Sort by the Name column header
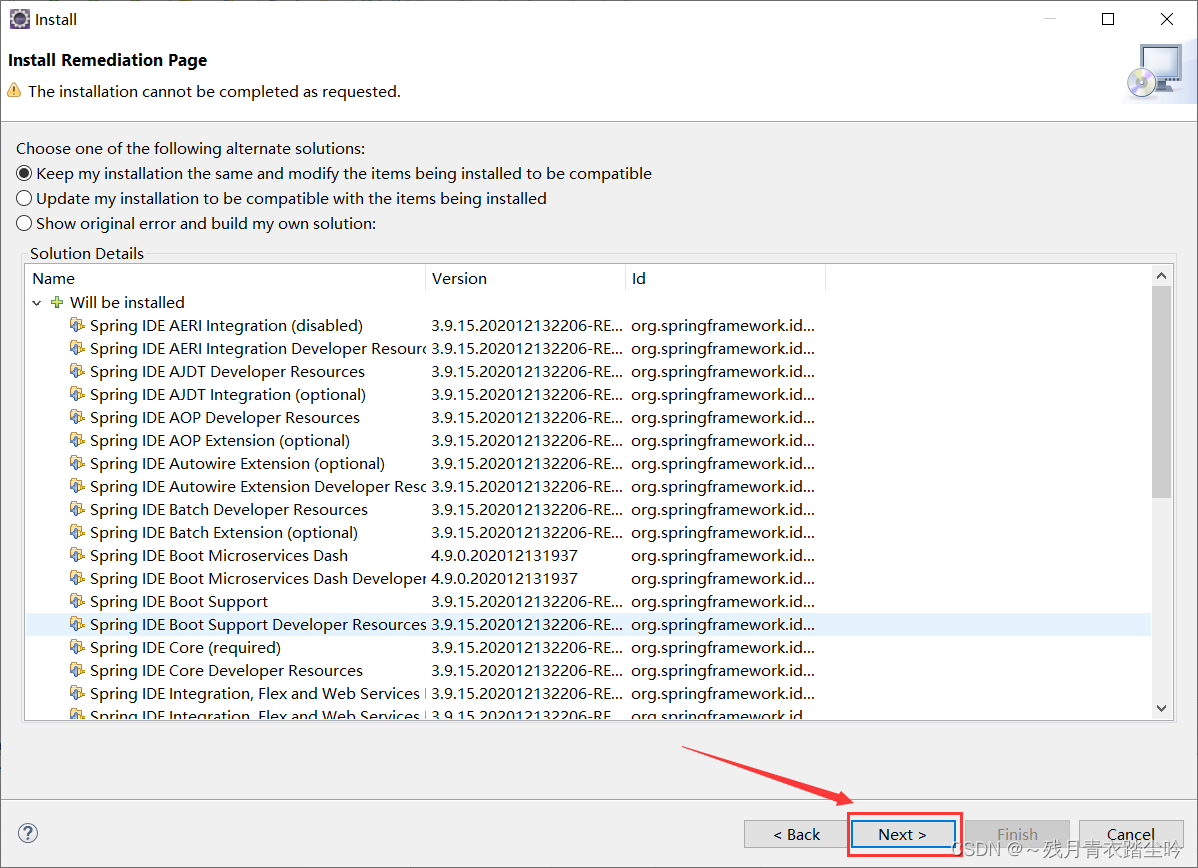The height and width of the screenshot is (868, 1198). click(x=225, y=278)
